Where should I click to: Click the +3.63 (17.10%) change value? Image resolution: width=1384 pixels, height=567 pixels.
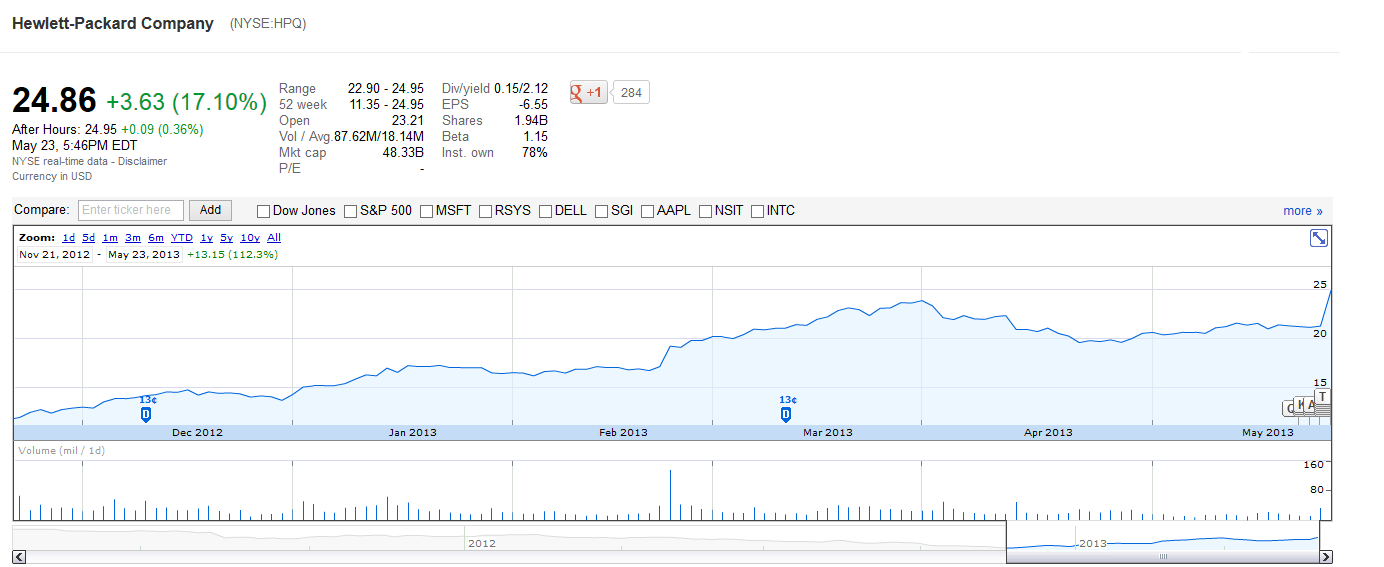click(187, 102)
